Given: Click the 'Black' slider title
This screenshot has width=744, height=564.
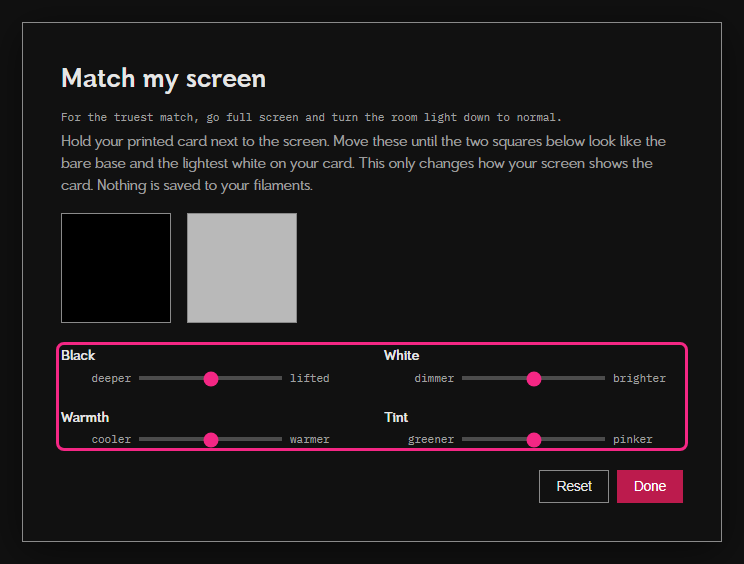Looking at the screenshot, I should [x=78, y=355].
